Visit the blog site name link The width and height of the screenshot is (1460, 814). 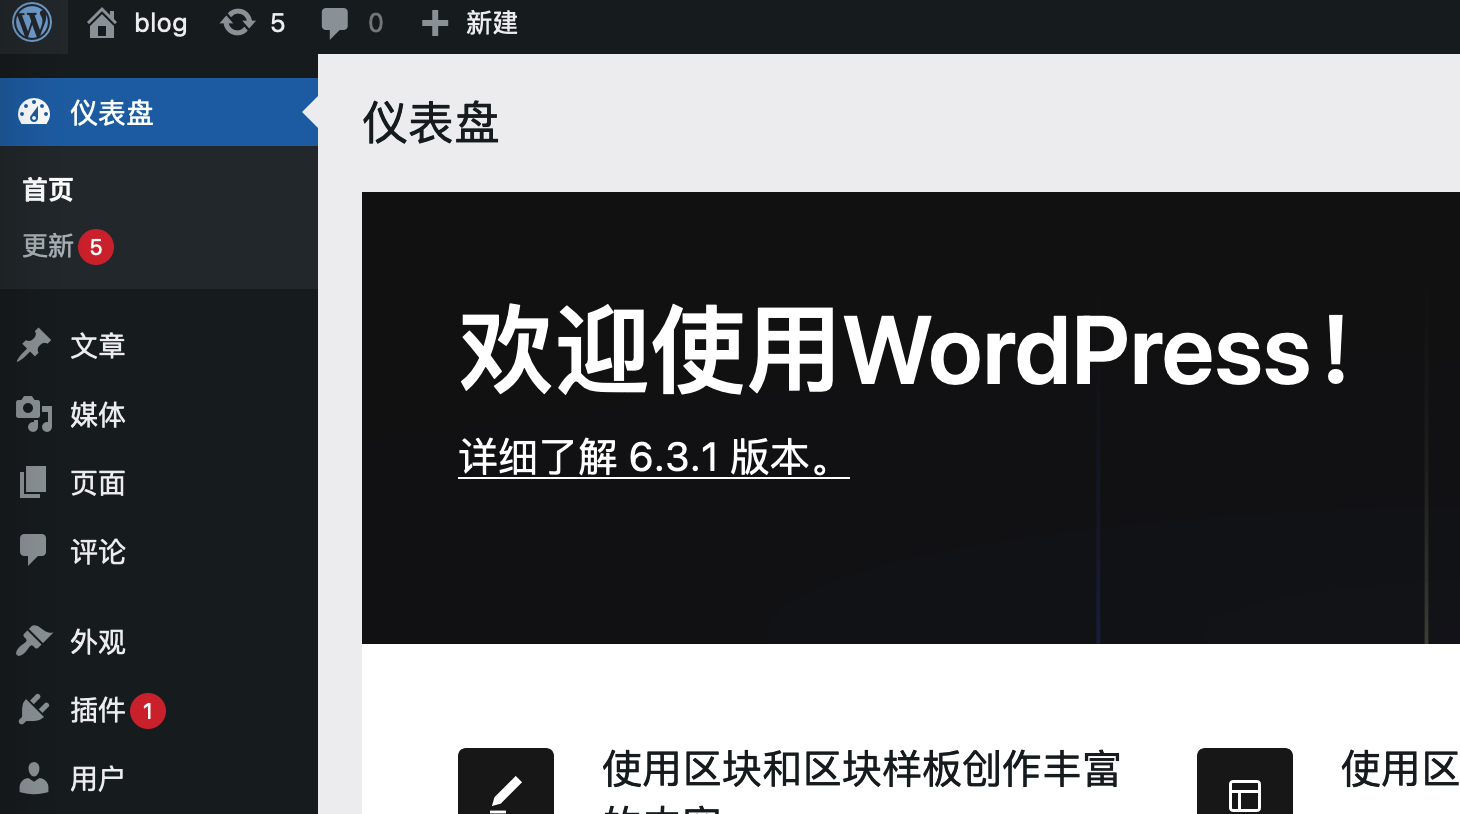click(161, 23)
